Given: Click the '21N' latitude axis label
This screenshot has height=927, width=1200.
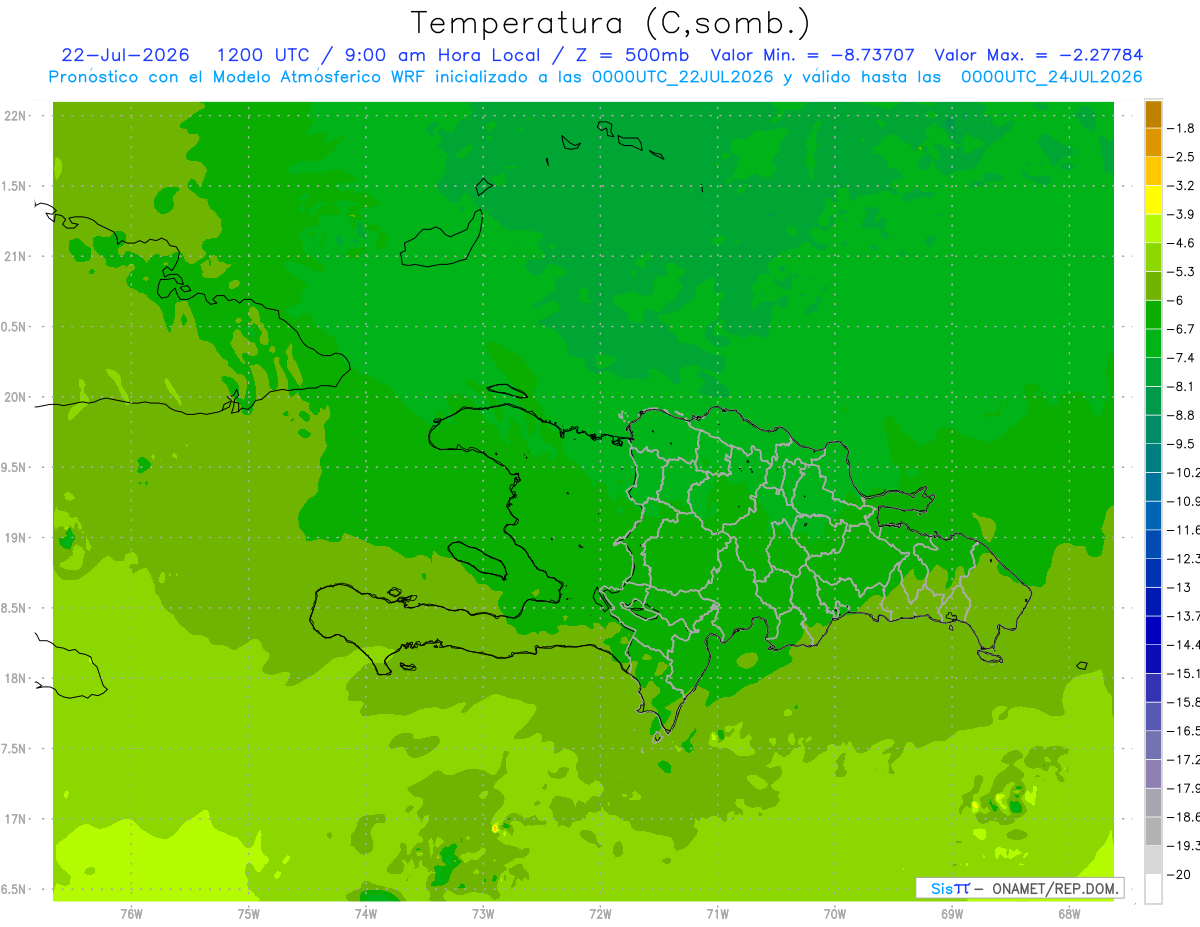Looking at the screenshot, I should [17, 256].
